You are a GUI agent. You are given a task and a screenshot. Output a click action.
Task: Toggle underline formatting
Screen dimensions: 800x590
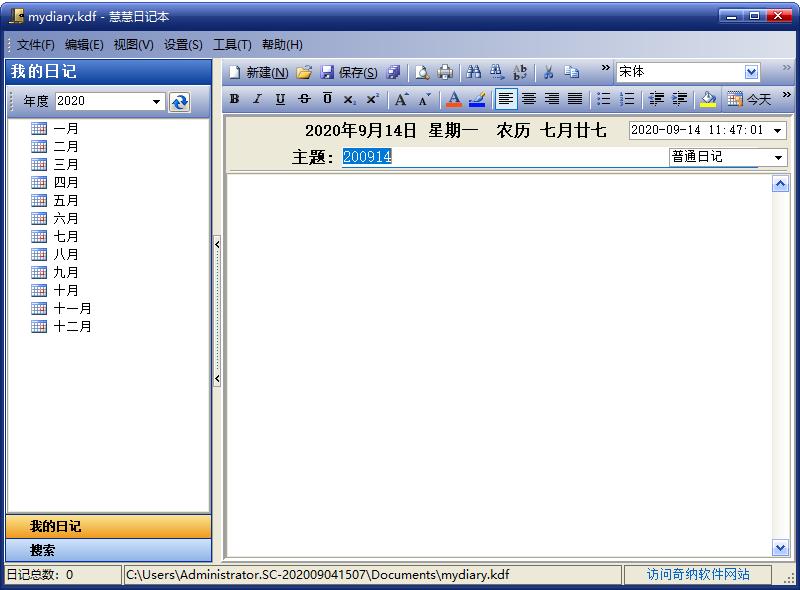[280, 99]
